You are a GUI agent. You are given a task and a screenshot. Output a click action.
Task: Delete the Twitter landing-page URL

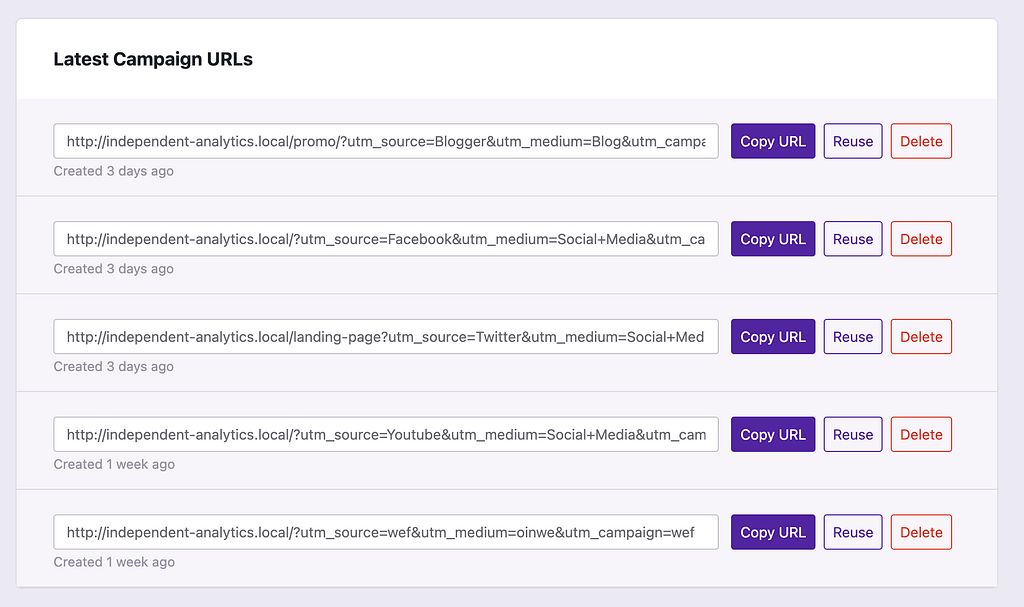(921, 337)
